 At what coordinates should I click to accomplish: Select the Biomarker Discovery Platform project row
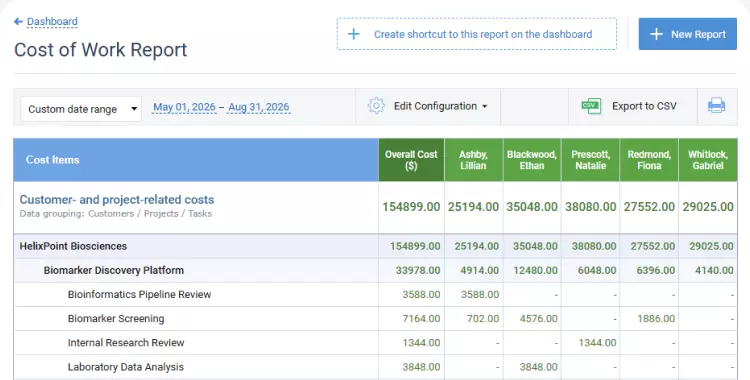click(x=375, y=270)
